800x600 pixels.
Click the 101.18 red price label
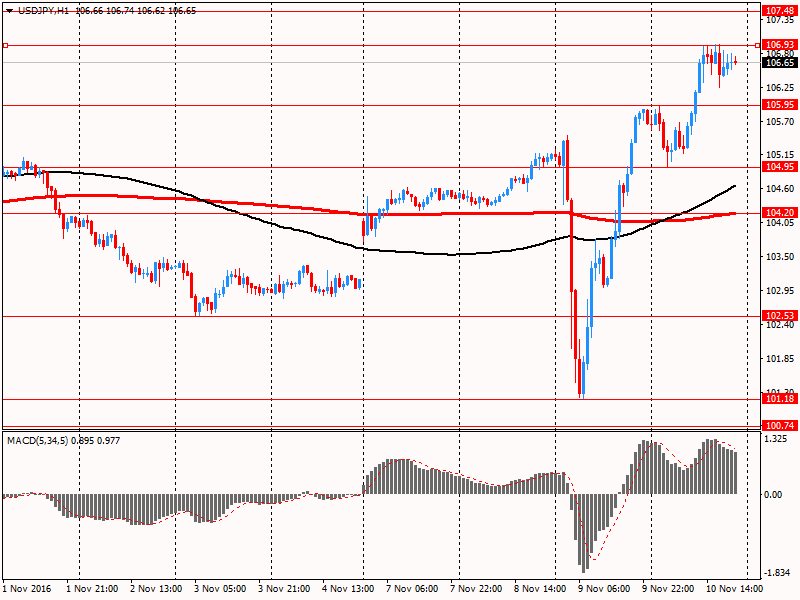click(x=779, y=399)
